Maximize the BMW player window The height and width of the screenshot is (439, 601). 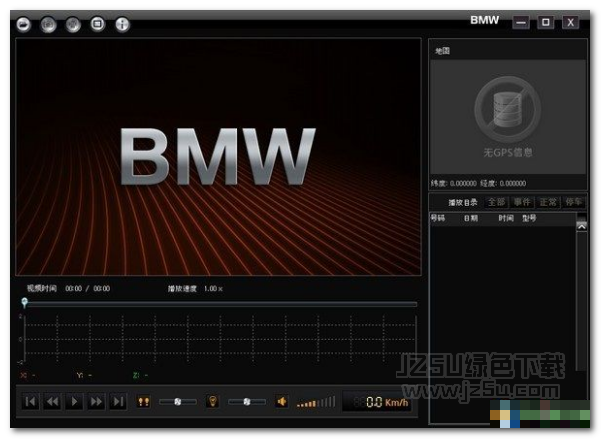tap(545, 22)
